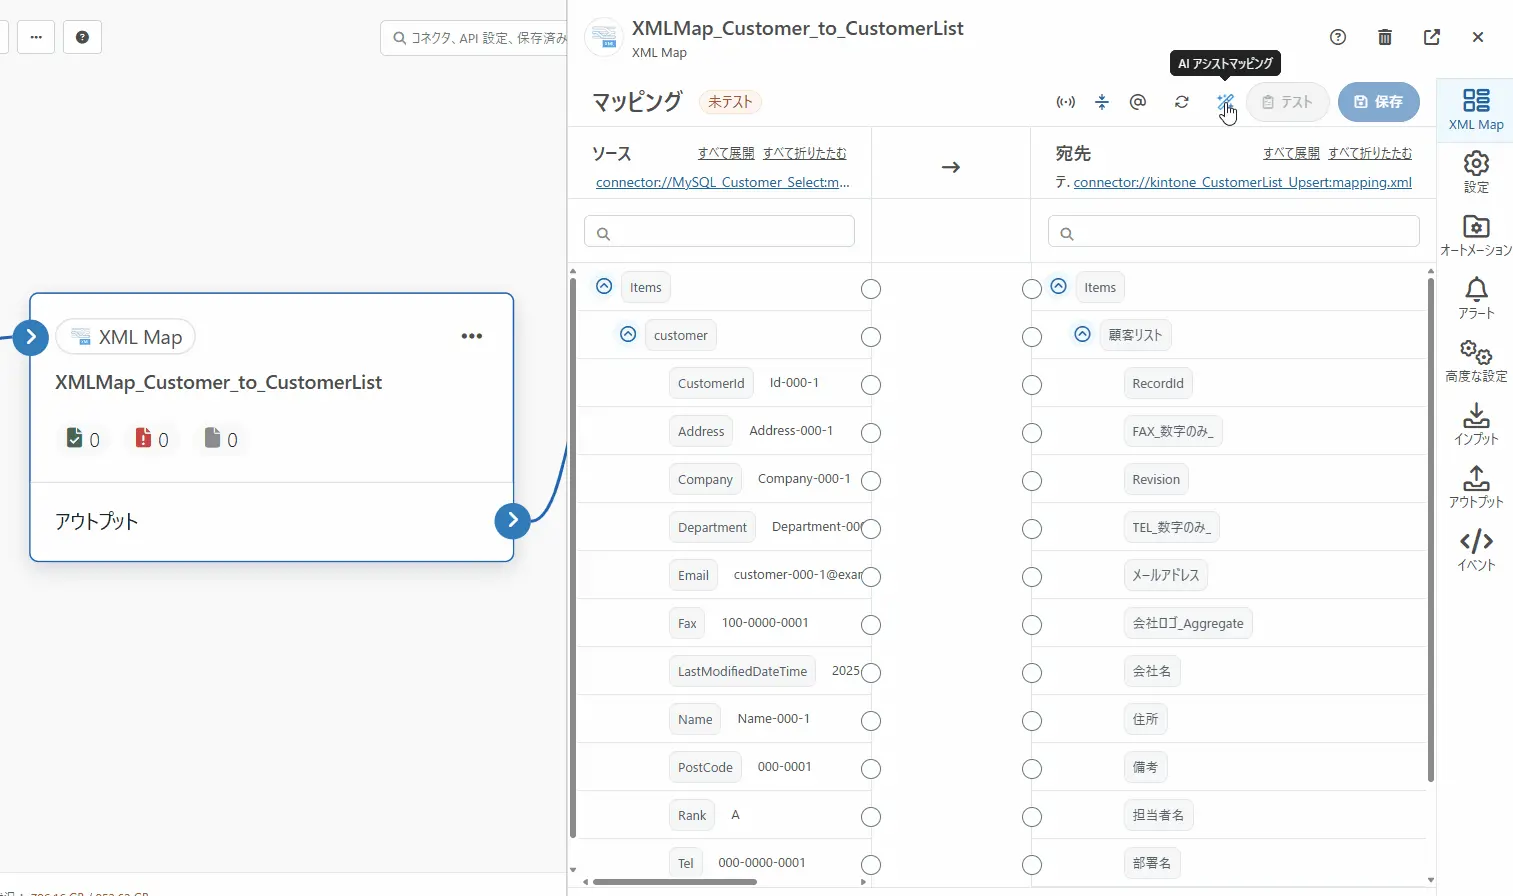Collapse the source Items node
The width and height of the screenshot is (1513, 896).
click(604, 286)
